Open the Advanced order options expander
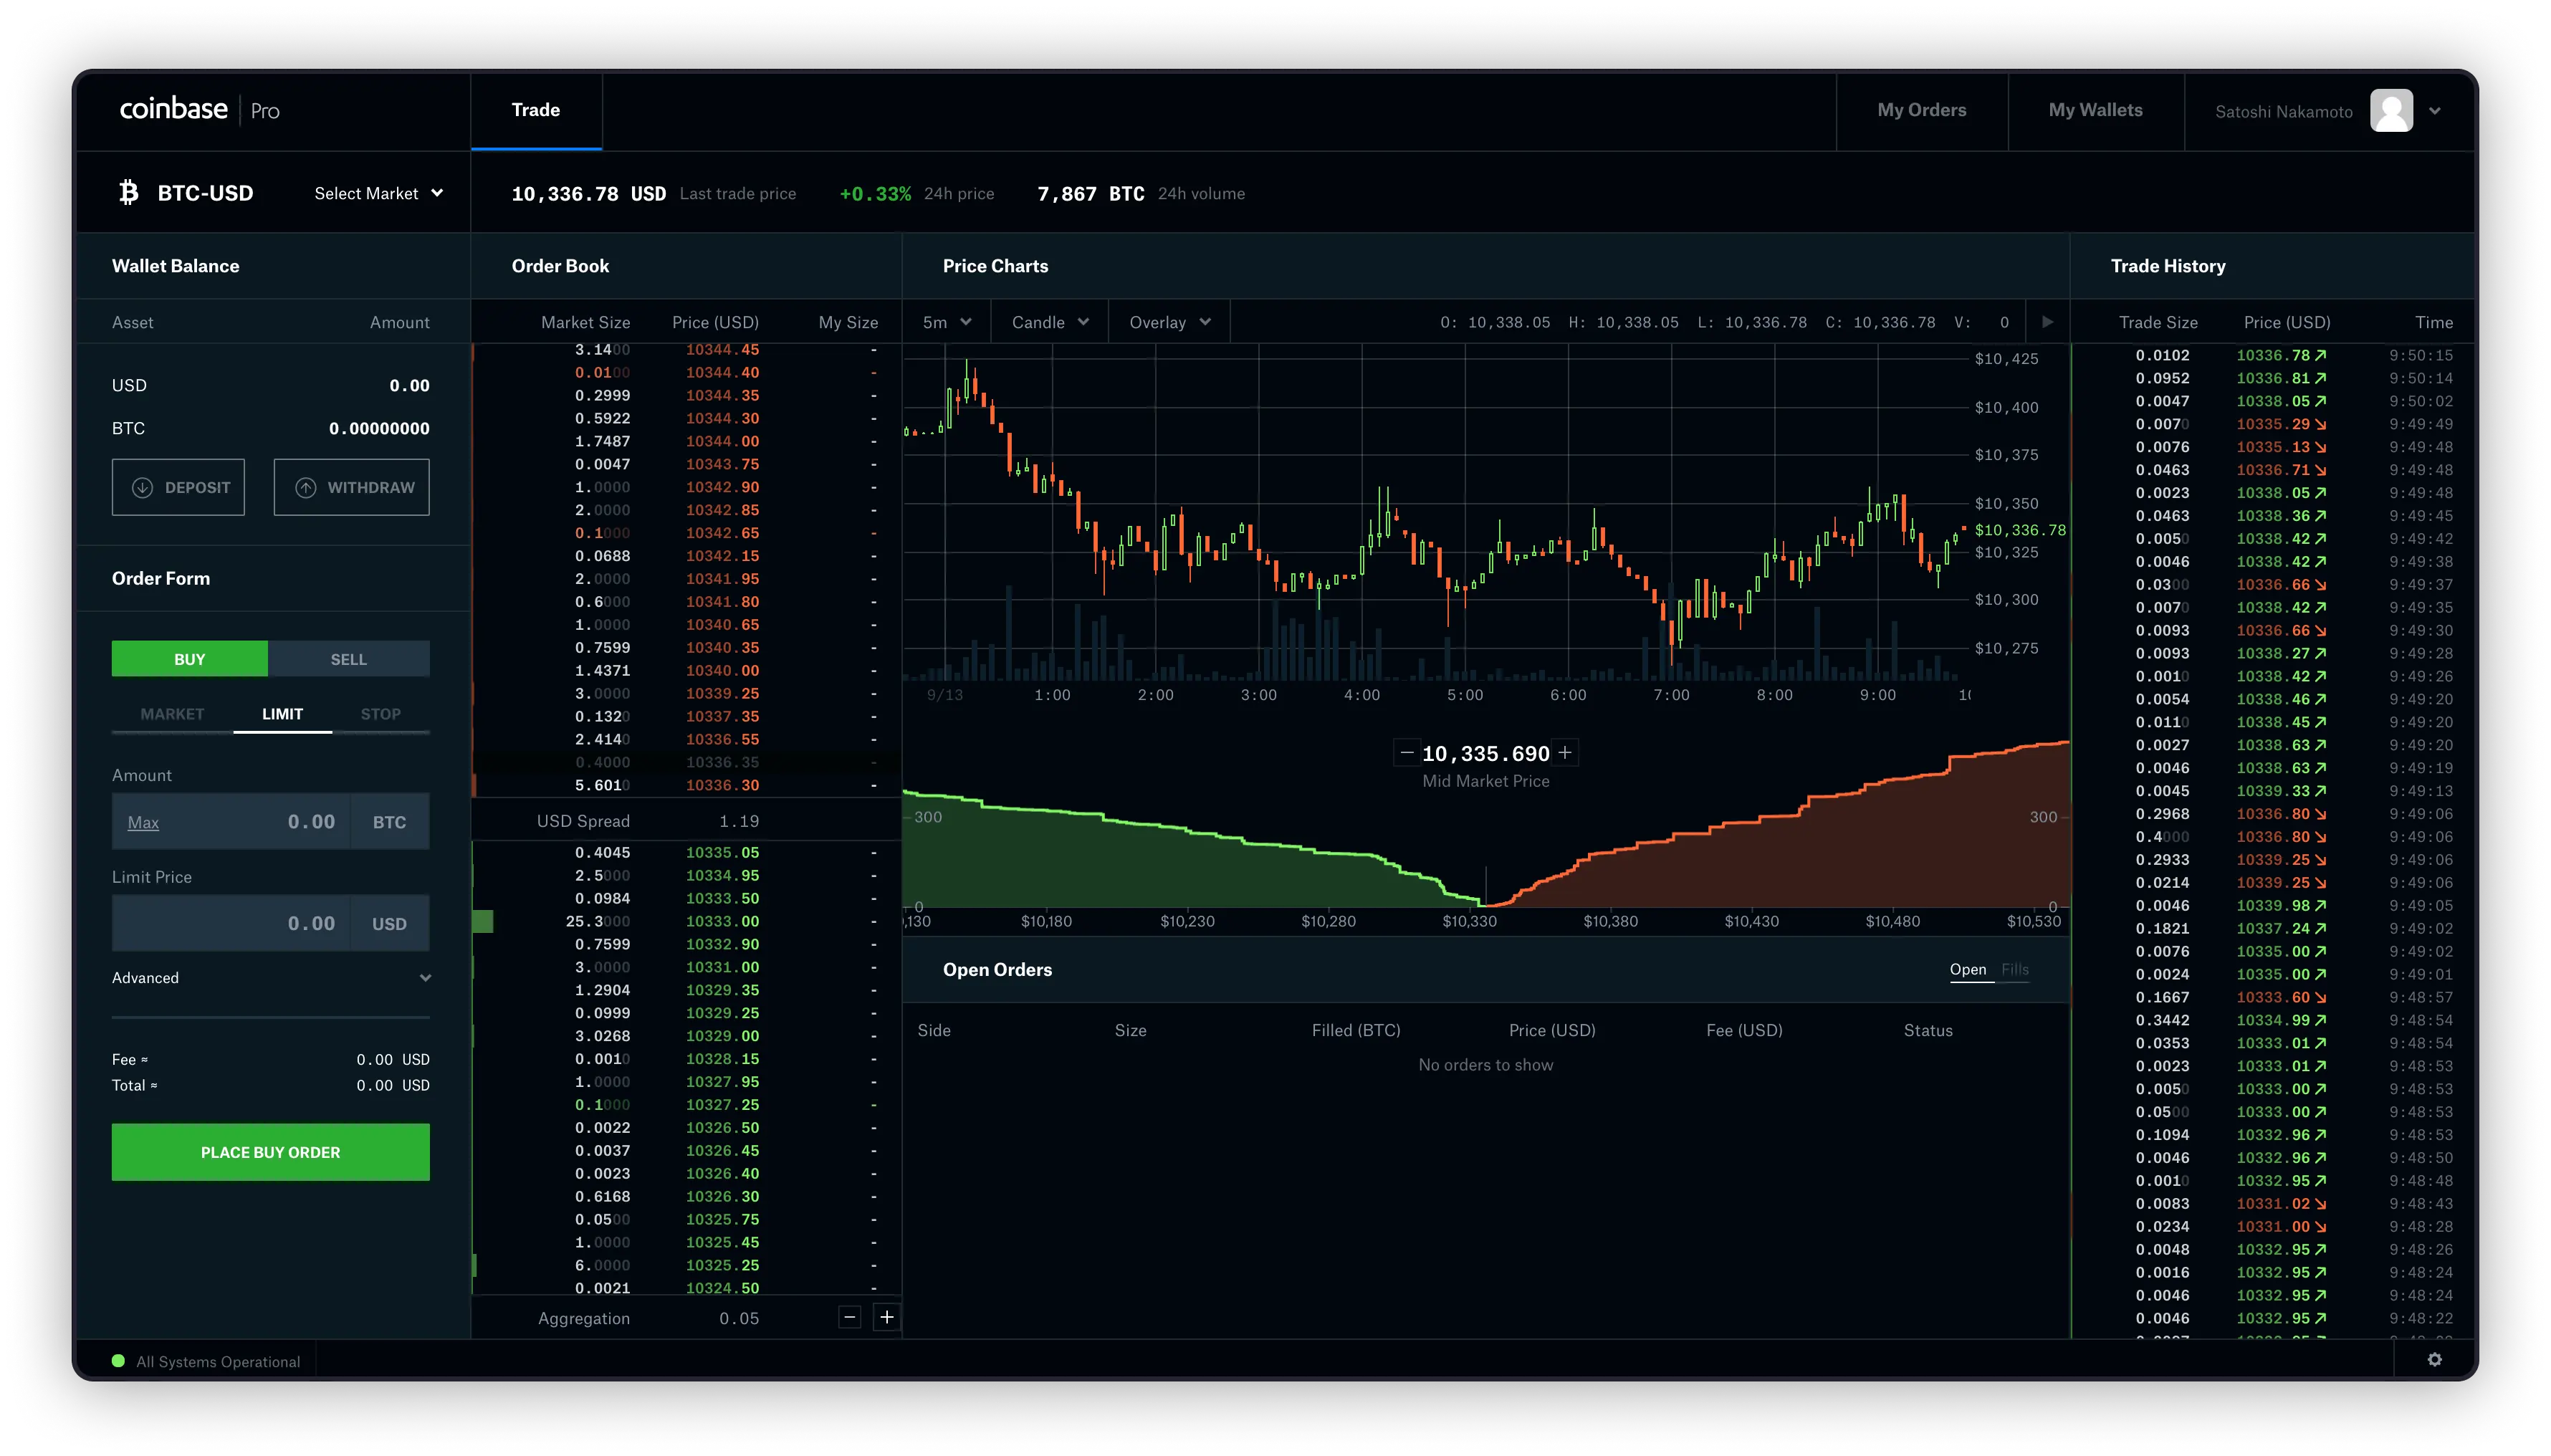 point(272,977)
